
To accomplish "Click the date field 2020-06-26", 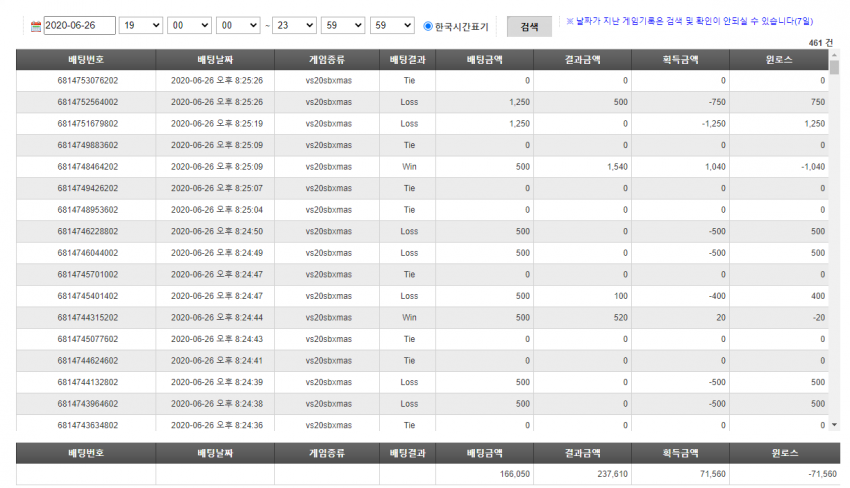I will pyautogui.click(x=79, y=25).
